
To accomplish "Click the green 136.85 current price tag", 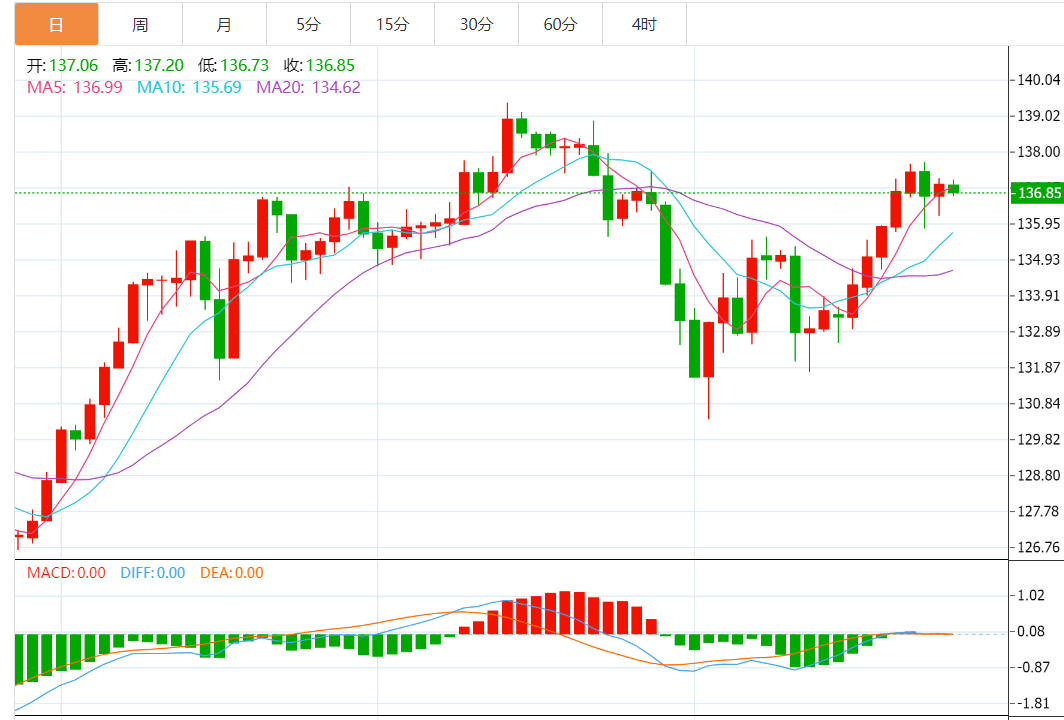I will point(1037,193).
